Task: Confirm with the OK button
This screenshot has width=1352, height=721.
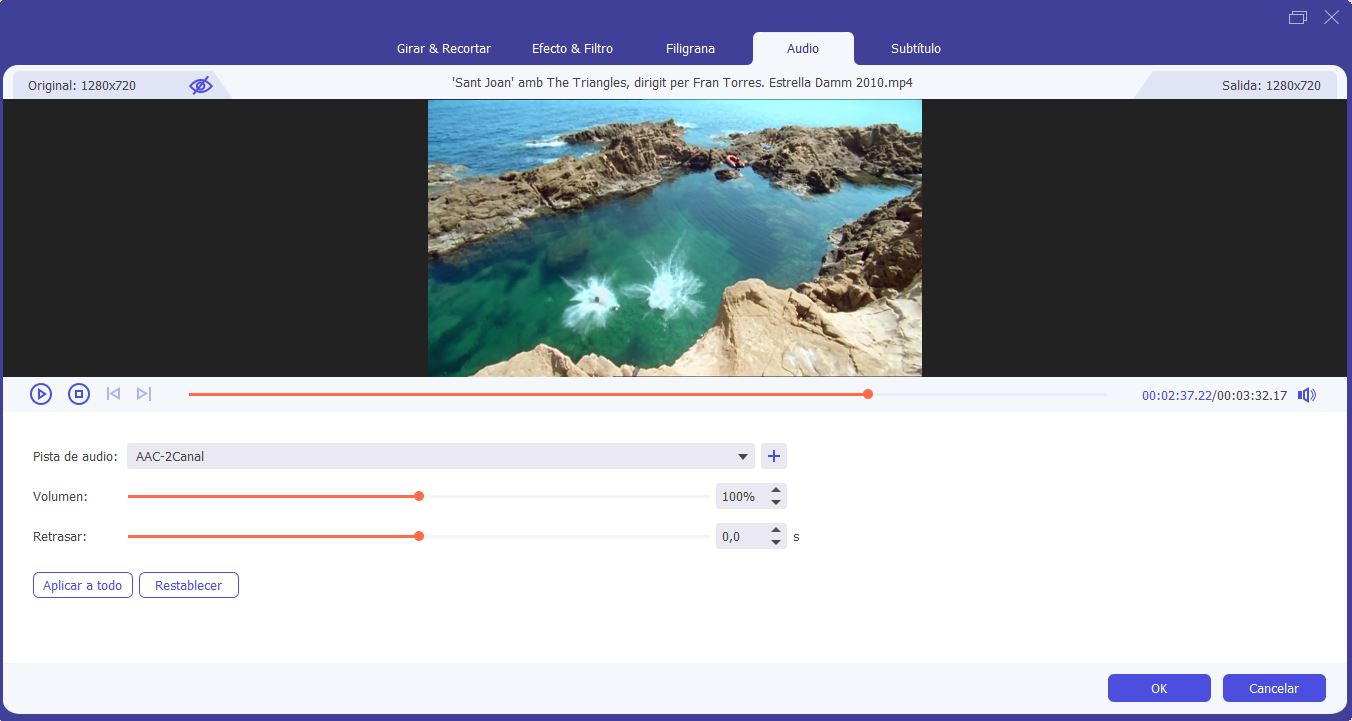Action: pyautogui.click(x=1159, y=688)
